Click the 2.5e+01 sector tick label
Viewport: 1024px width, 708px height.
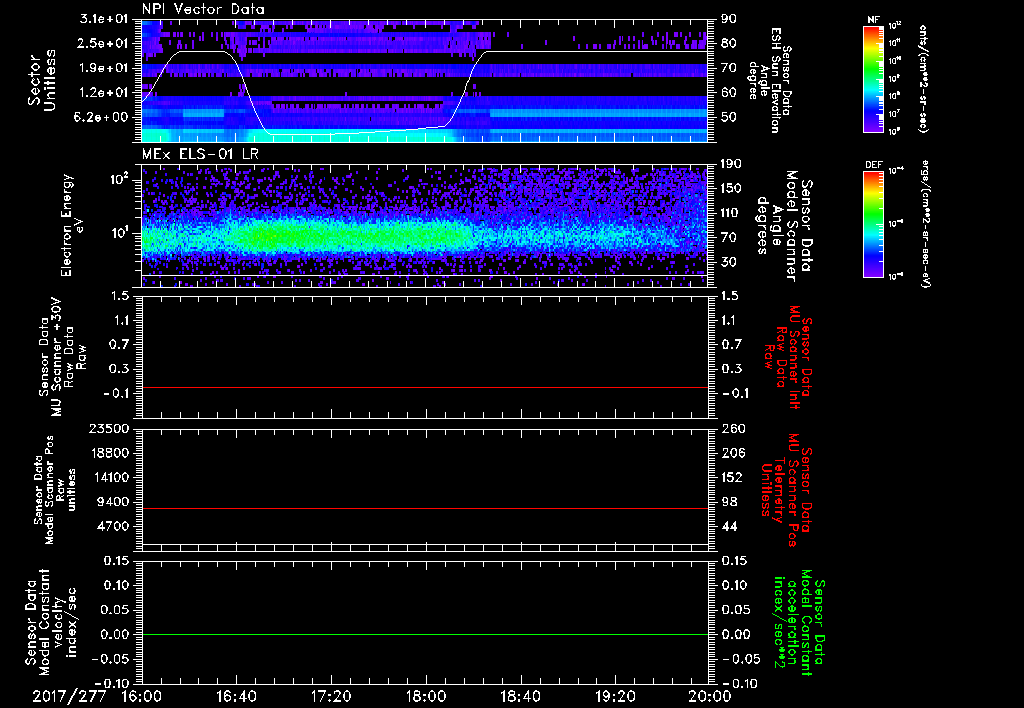(105, 43)
